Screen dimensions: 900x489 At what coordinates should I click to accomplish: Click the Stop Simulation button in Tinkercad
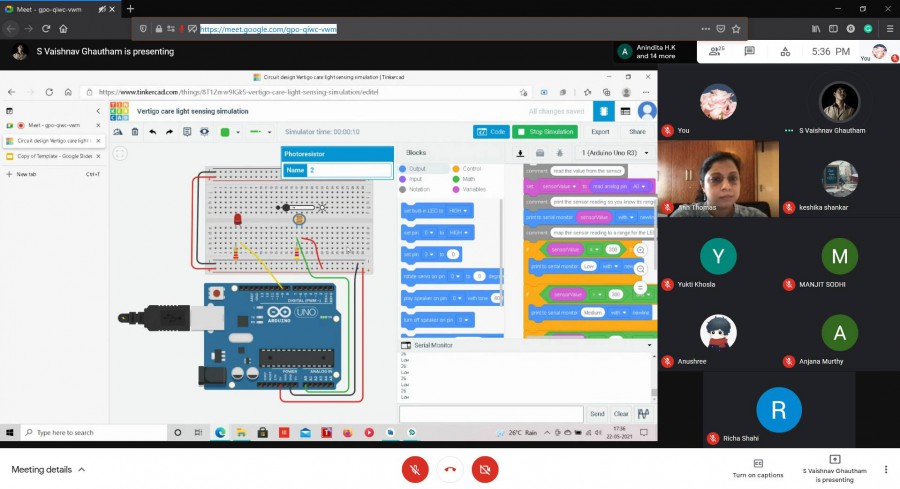(x=545, y=131)
